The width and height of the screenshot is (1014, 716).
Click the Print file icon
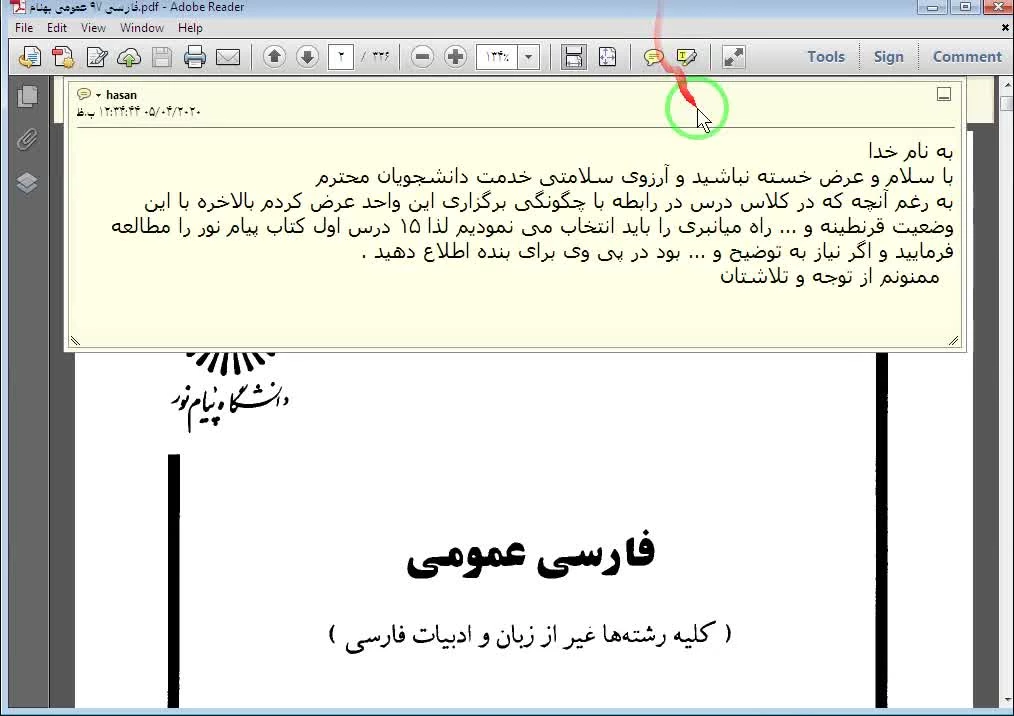coord(195,57)
